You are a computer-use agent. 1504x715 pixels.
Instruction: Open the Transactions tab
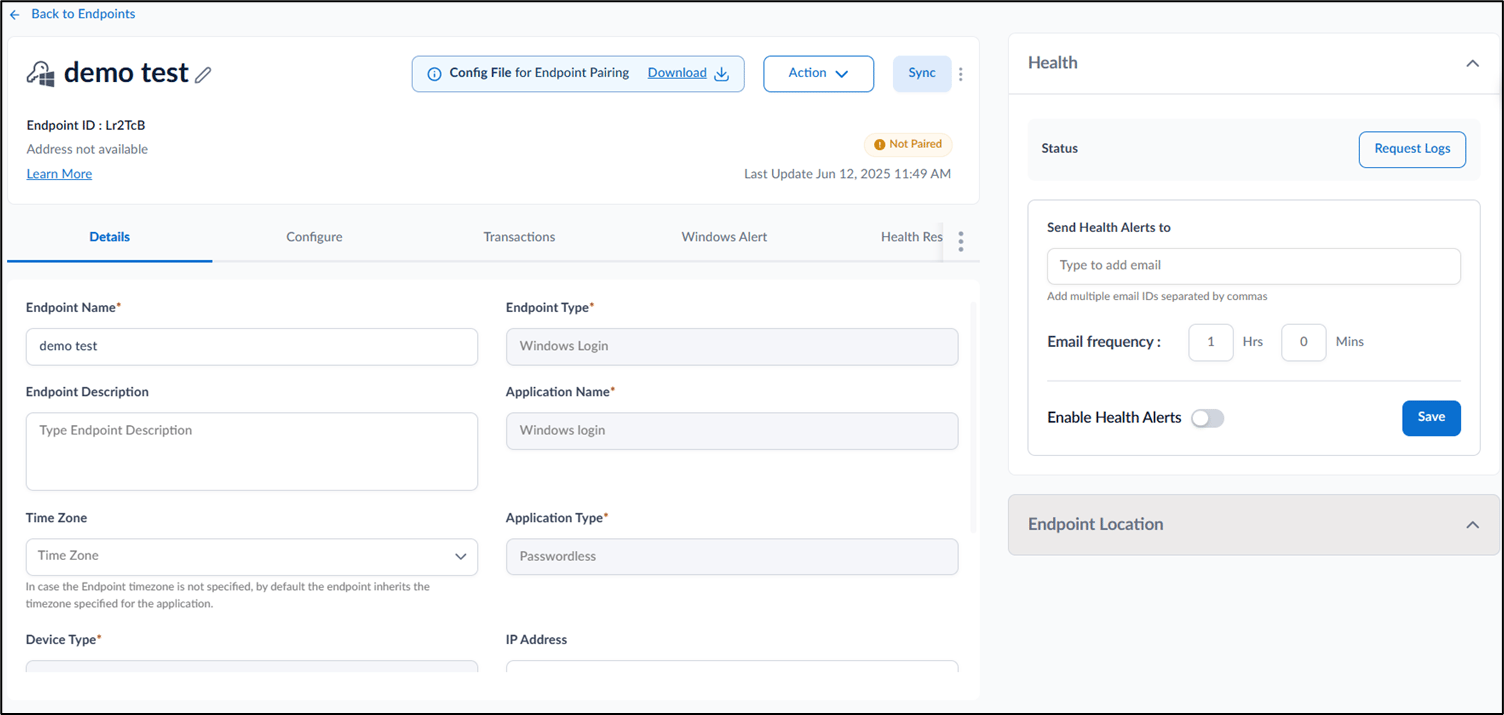(519, 237)
